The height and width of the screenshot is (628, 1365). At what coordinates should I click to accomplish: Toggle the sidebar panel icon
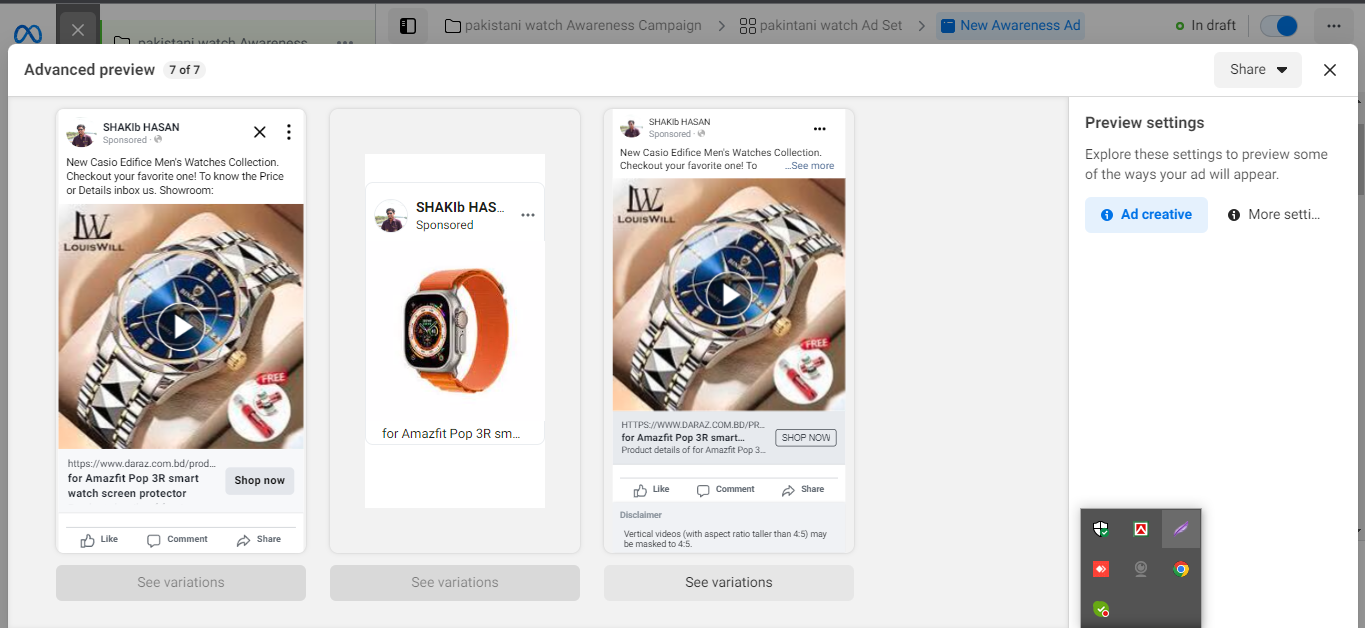click(408, 26)
